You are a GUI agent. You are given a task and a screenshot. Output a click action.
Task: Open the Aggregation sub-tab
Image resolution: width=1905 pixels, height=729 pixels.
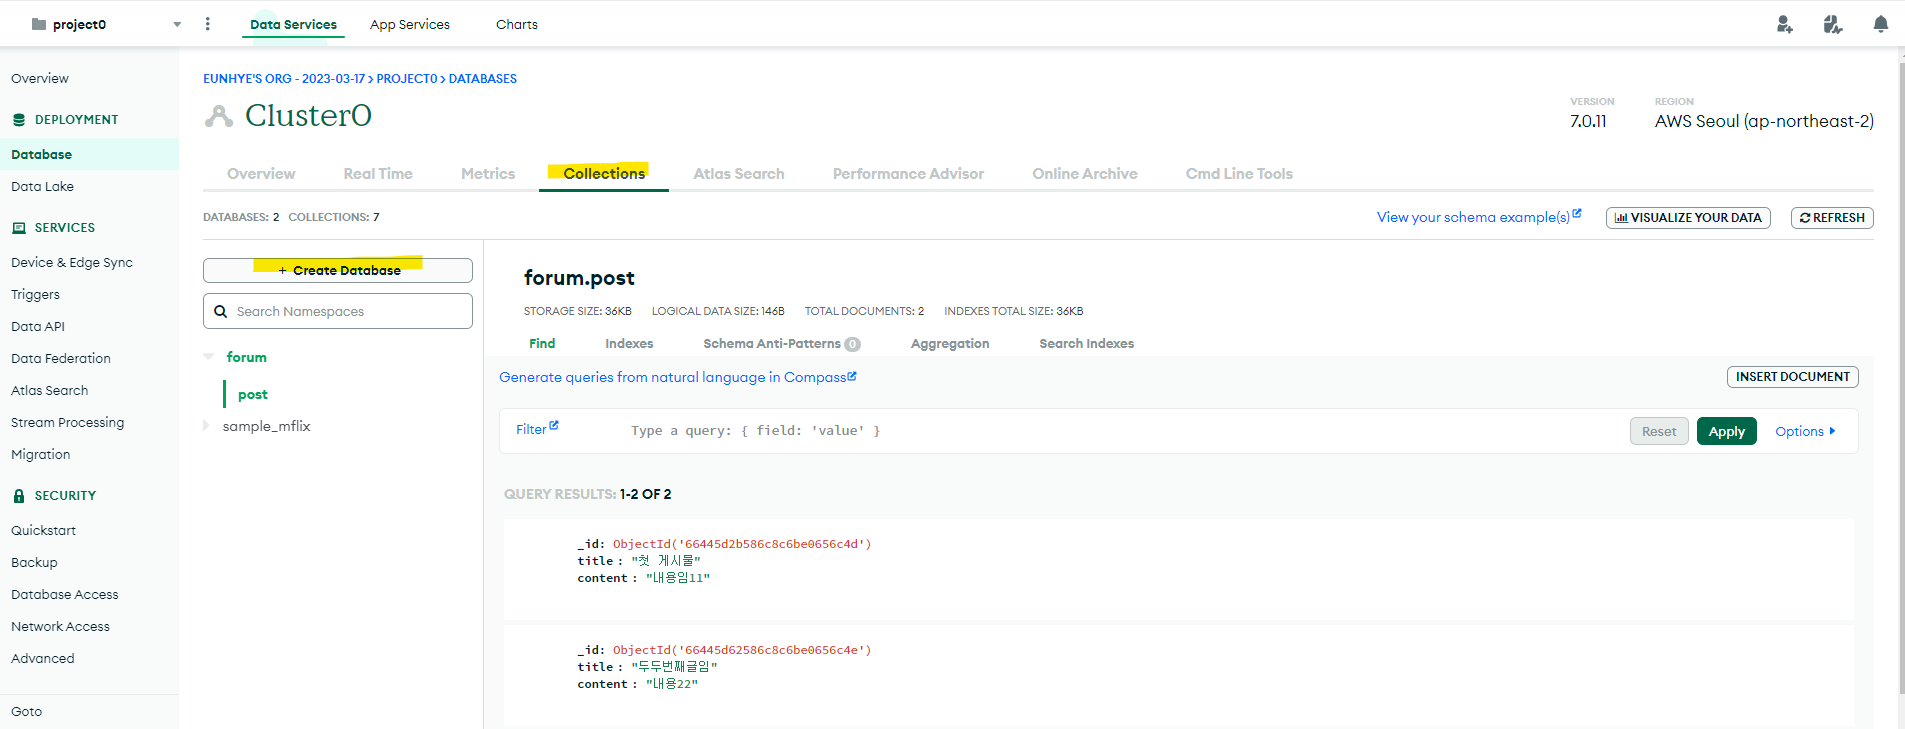pos(950,343)
